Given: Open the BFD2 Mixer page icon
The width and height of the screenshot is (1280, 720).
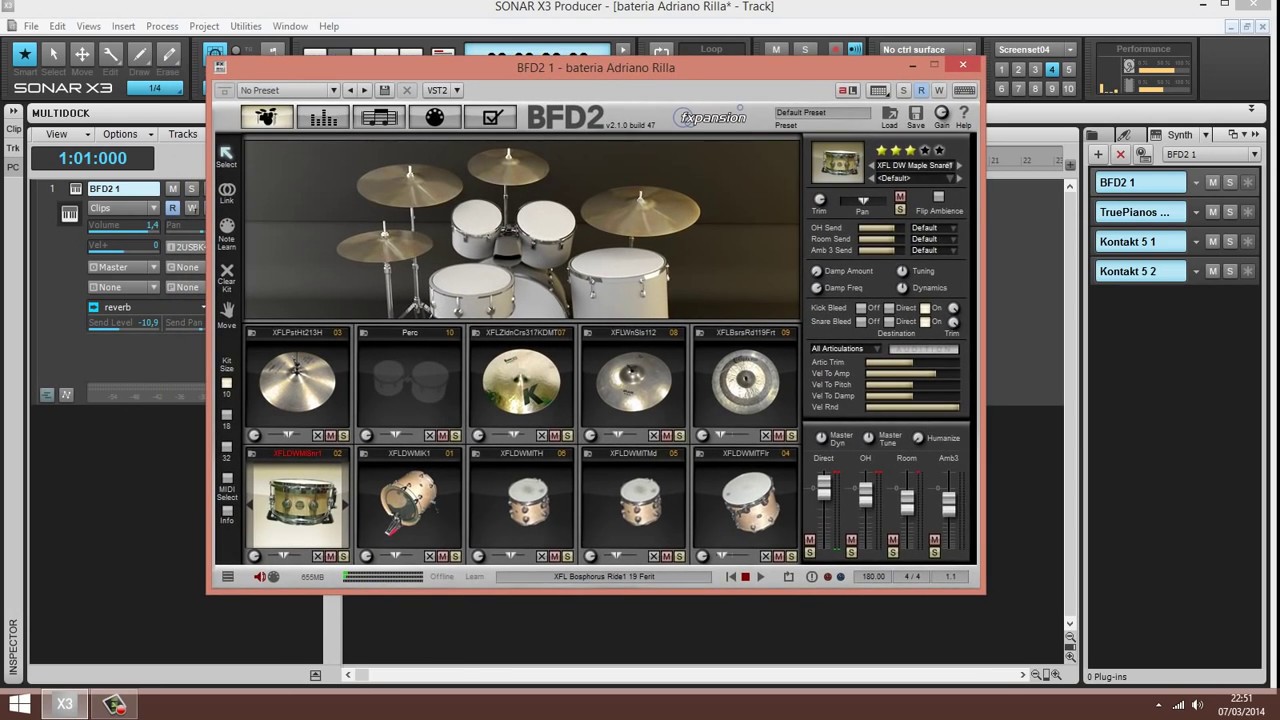Looking at the screenshot, I should pos(323,117).
